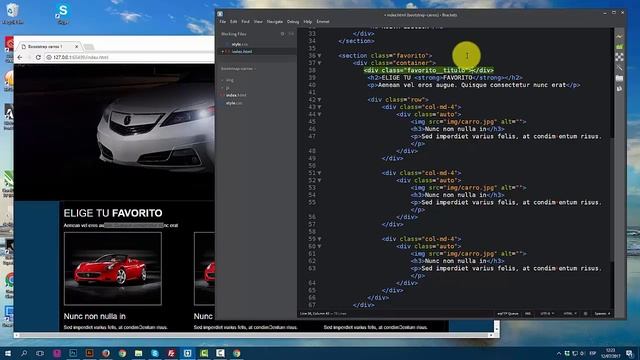Open the Skype icon in the taskbar
This screenshot has width=640, height=360.
coord(155,353)
